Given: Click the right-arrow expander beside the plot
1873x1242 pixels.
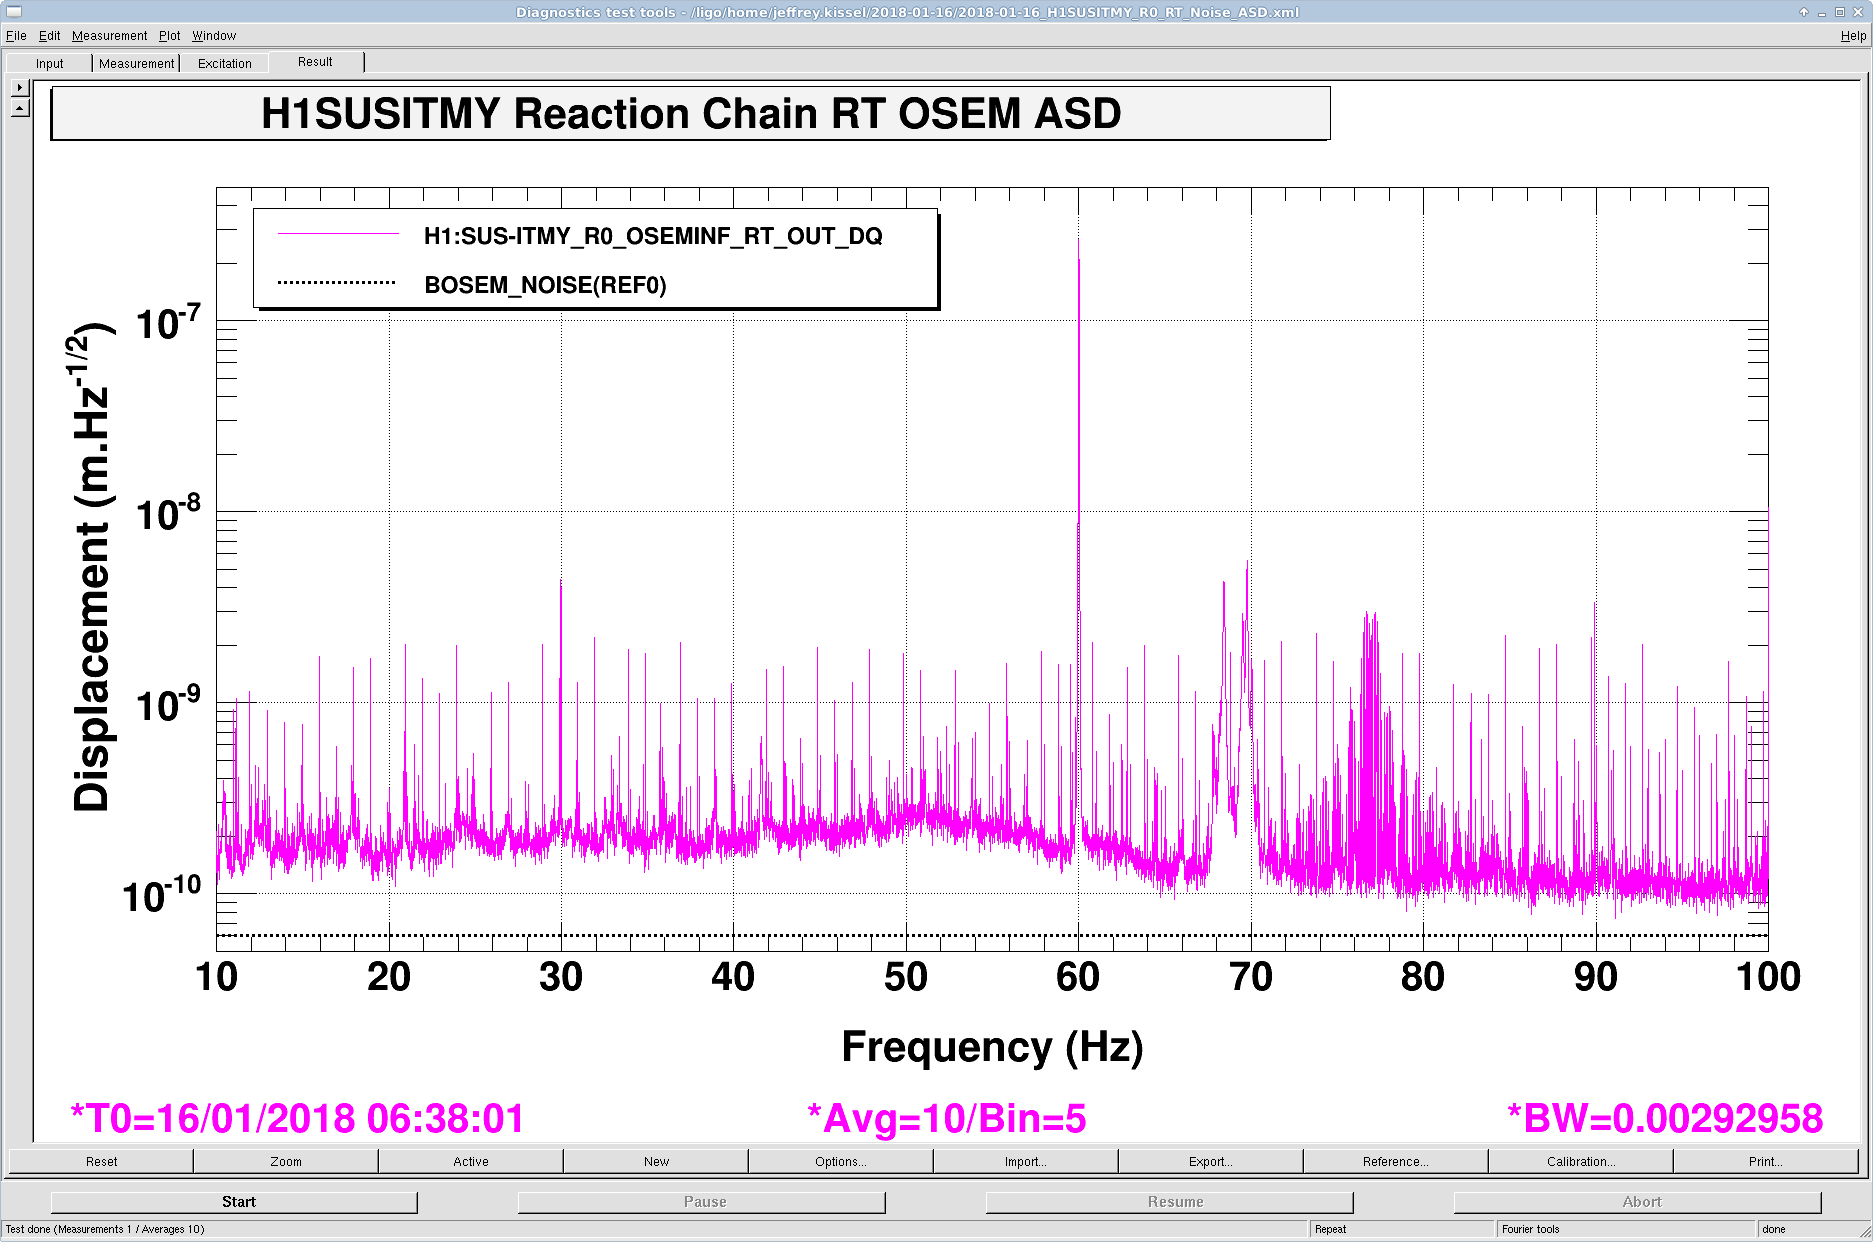Looking at the screenshot, I should click(20, 88).
